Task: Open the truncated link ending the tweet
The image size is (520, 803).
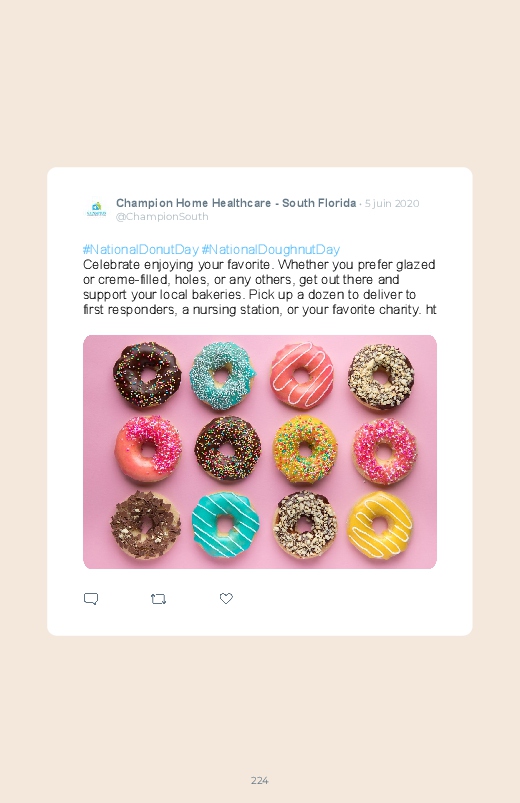Action: 431,309
